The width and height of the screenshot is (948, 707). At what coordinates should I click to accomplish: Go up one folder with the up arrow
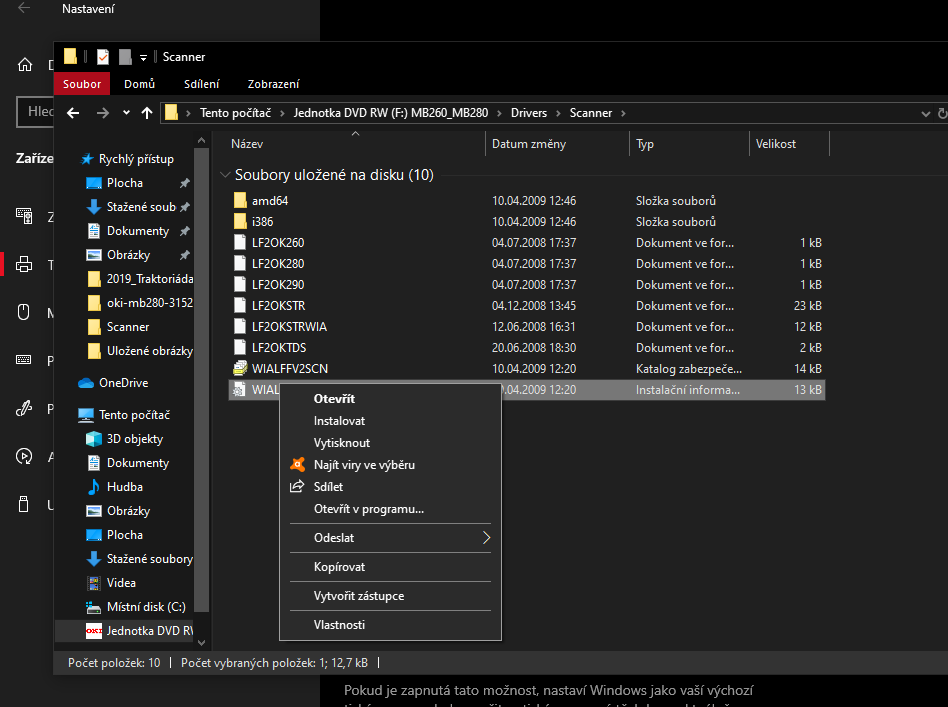click(147, 113)
